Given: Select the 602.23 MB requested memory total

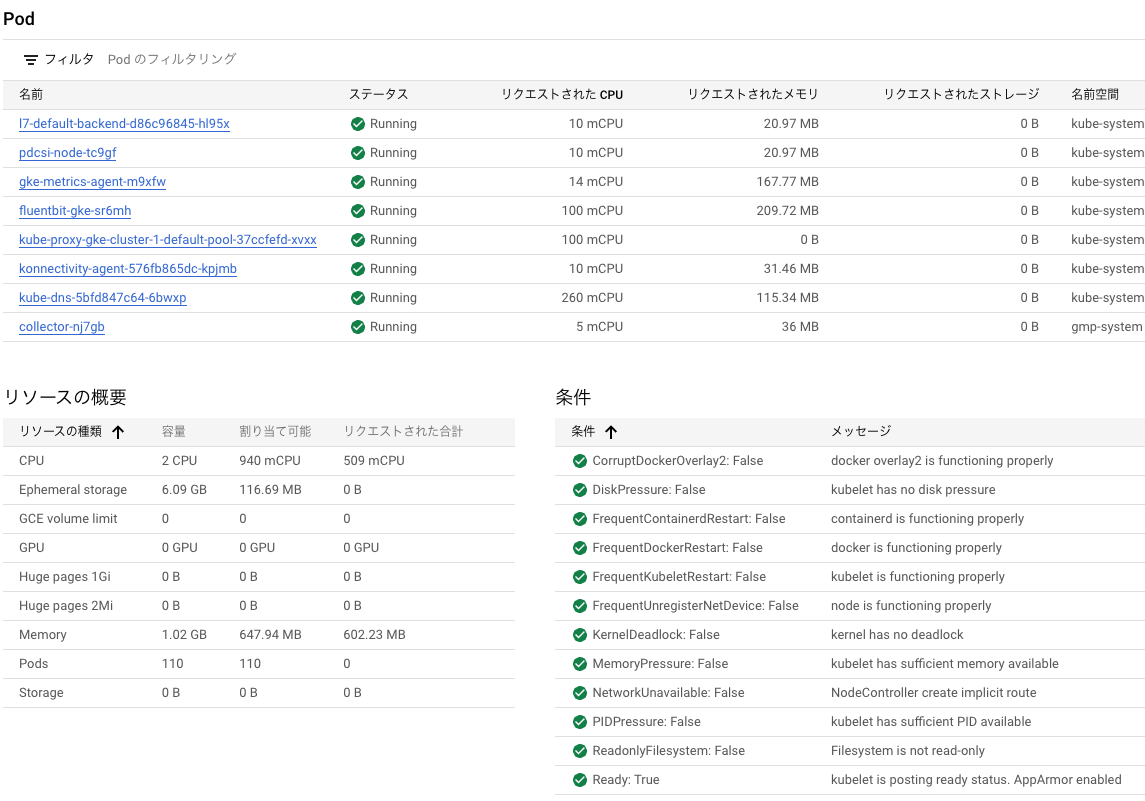Looking at the screenshot, I should [374, 635].
